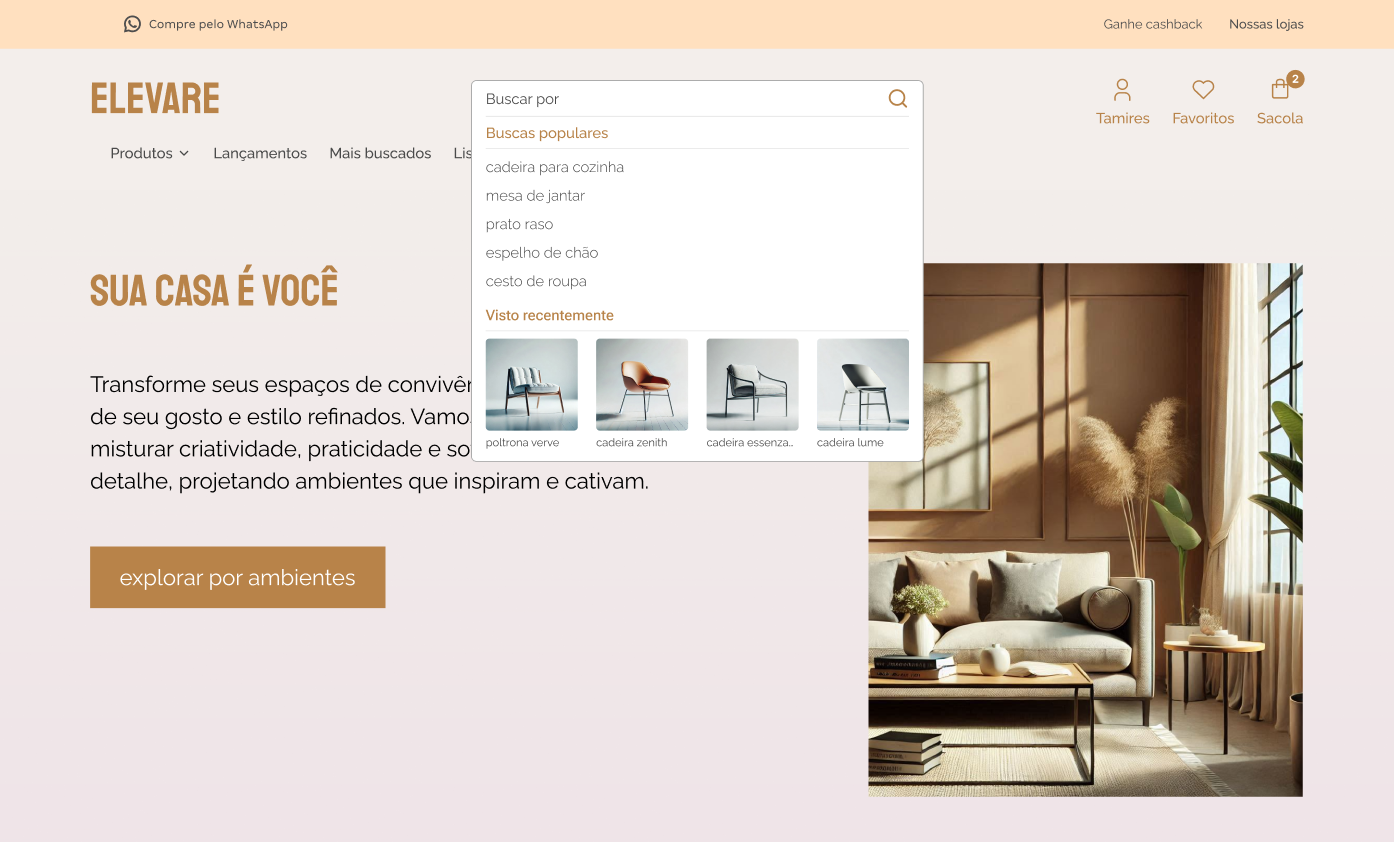Open the Sacola shopping bag icon
Screen dimensions: 1394x842
coord(1280,90)
